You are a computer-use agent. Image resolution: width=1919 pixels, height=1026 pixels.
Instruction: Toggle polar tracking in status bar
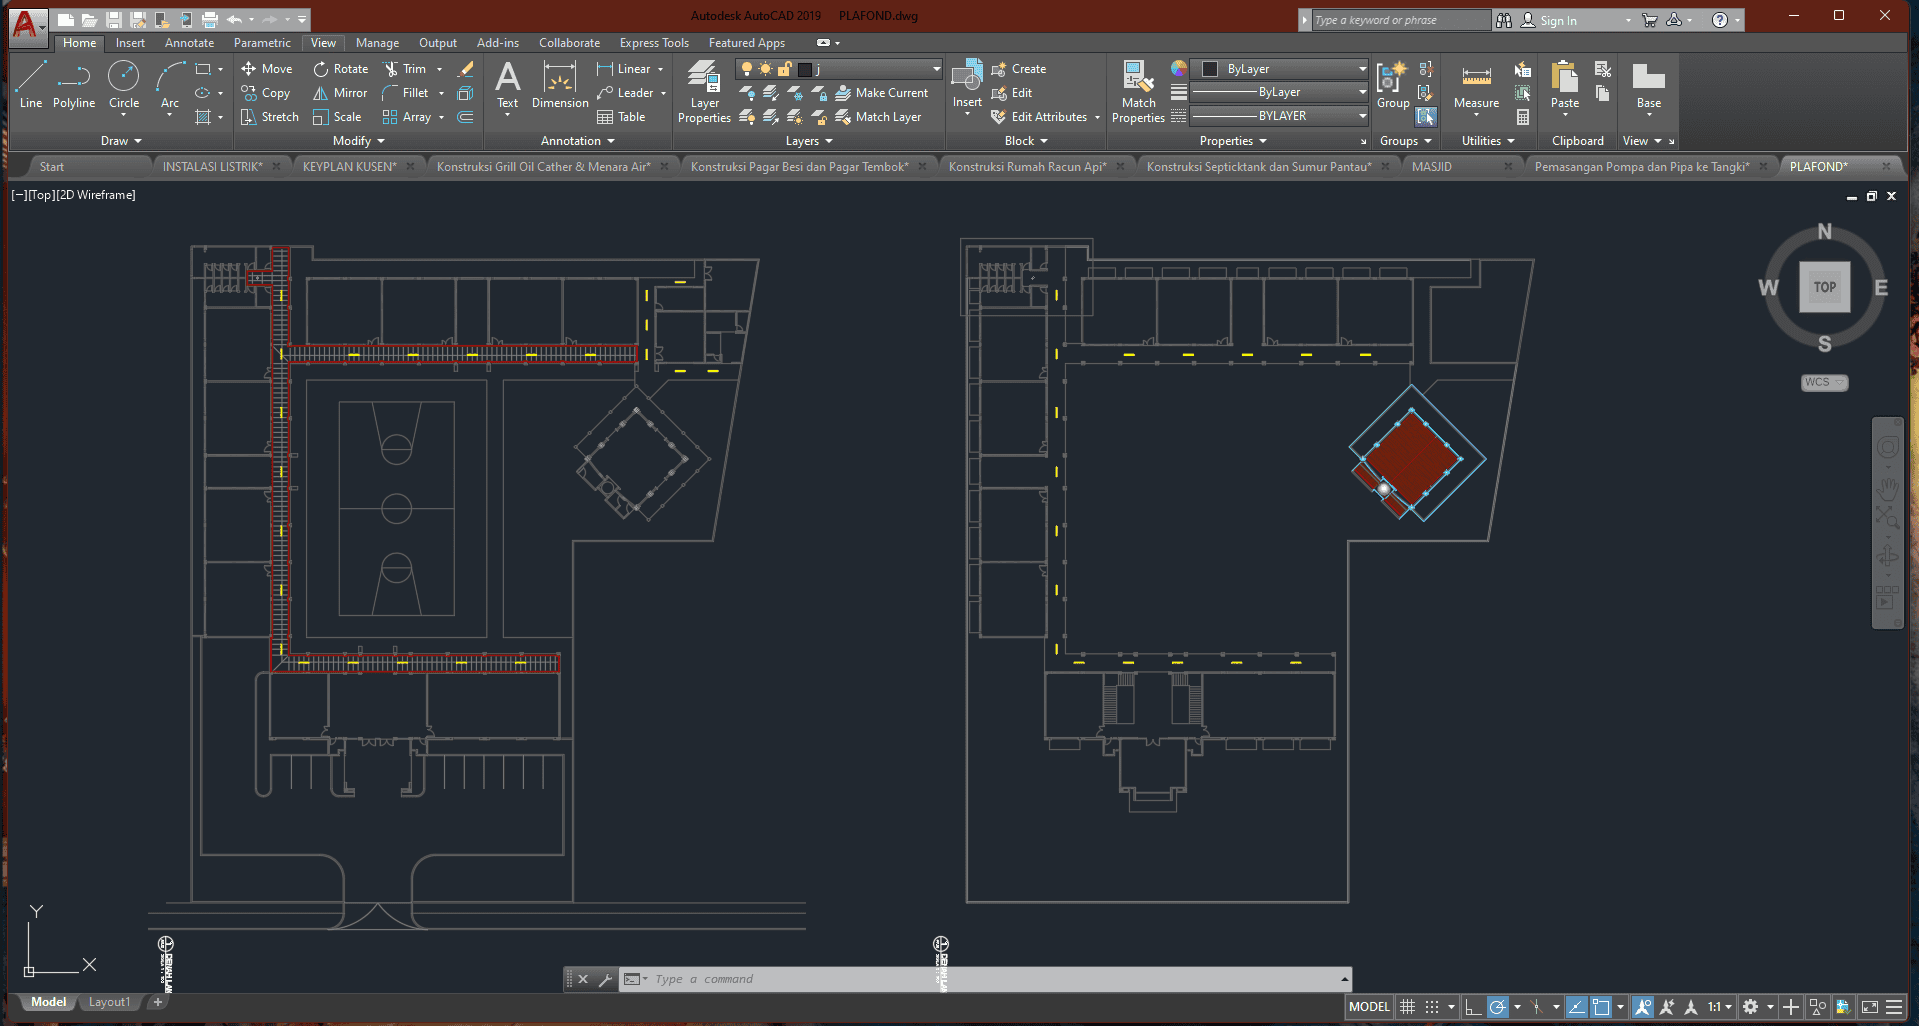[x=1497, y=1007]
